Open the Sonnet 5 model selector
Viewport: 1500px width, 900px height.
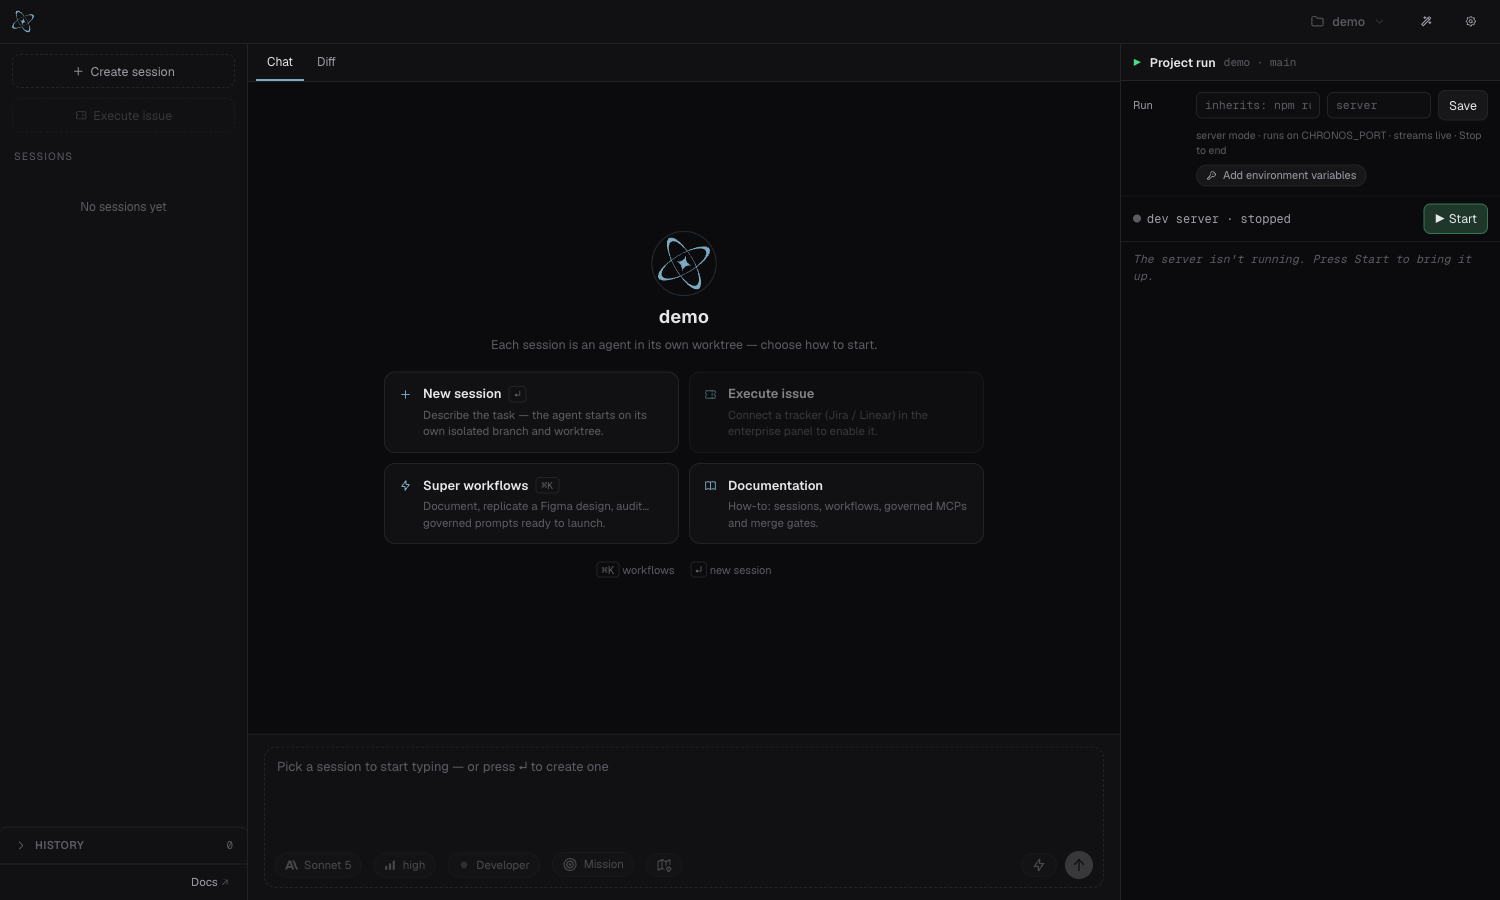pos(318,865)
